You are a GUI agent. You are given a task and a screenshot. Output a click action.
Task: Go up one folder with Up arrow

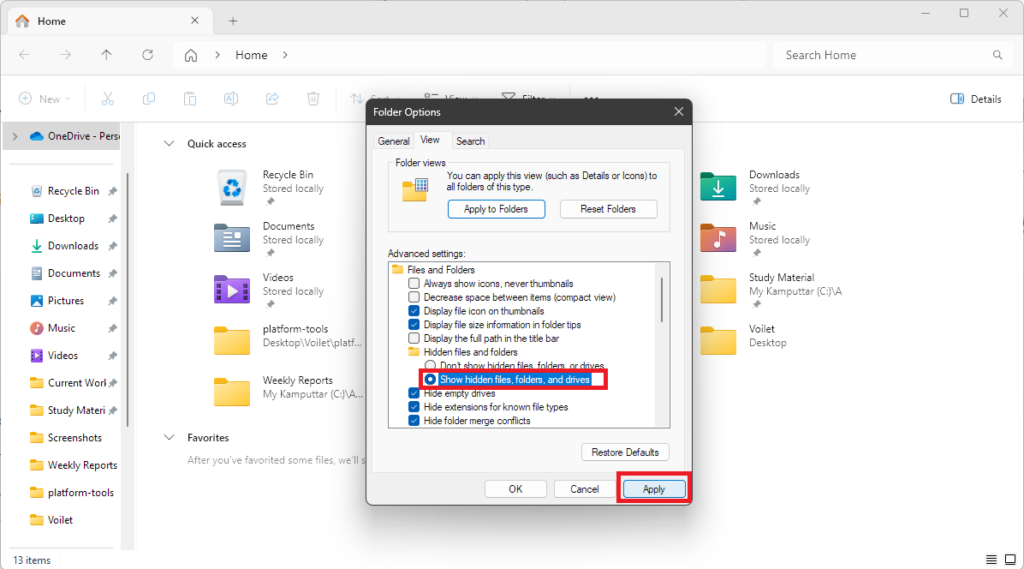click(107, 55)
